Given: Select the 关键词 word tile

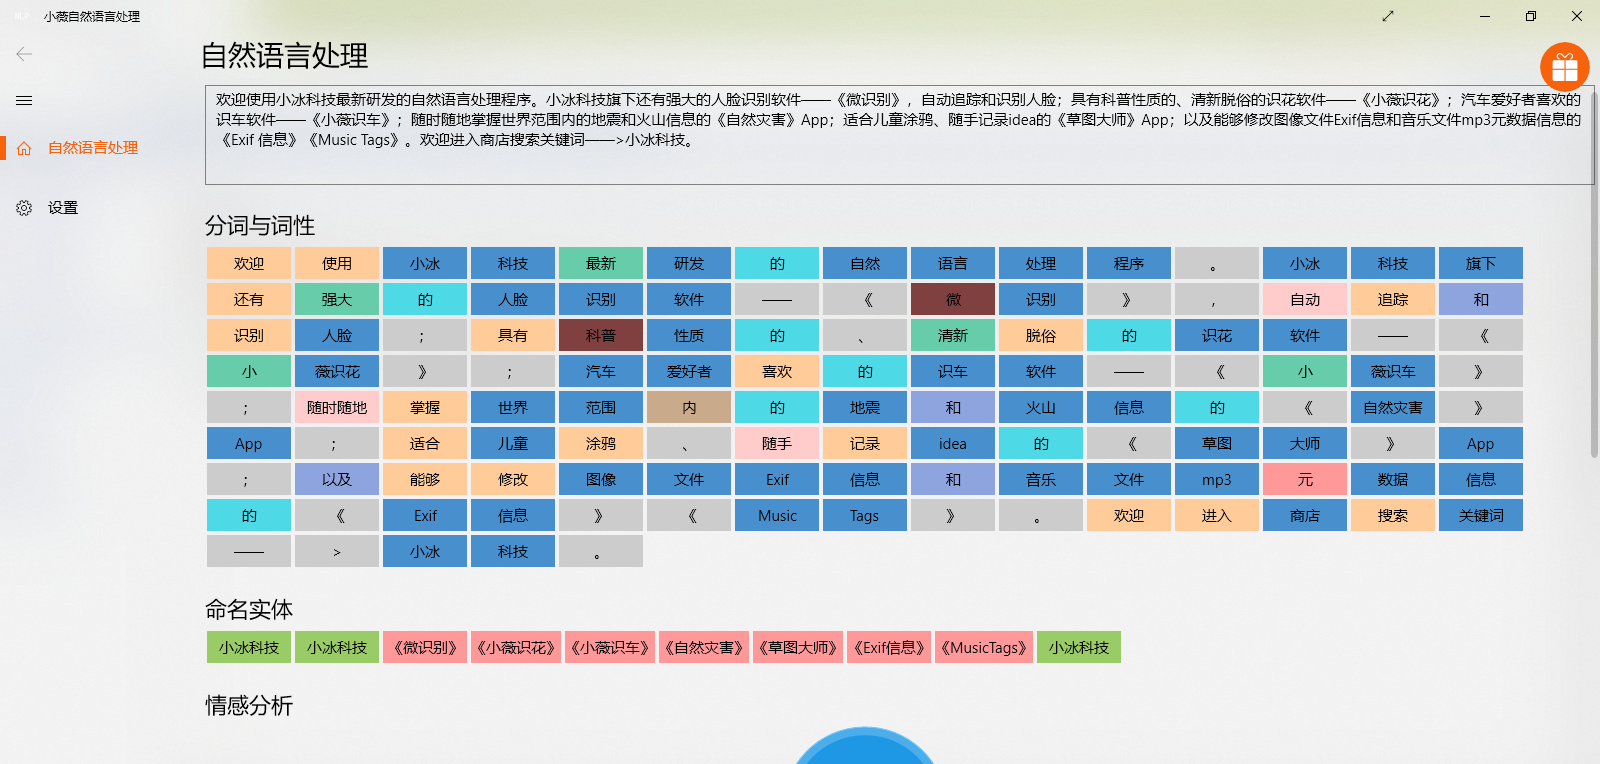Looking at the screenshot, I should point(1481,515).
